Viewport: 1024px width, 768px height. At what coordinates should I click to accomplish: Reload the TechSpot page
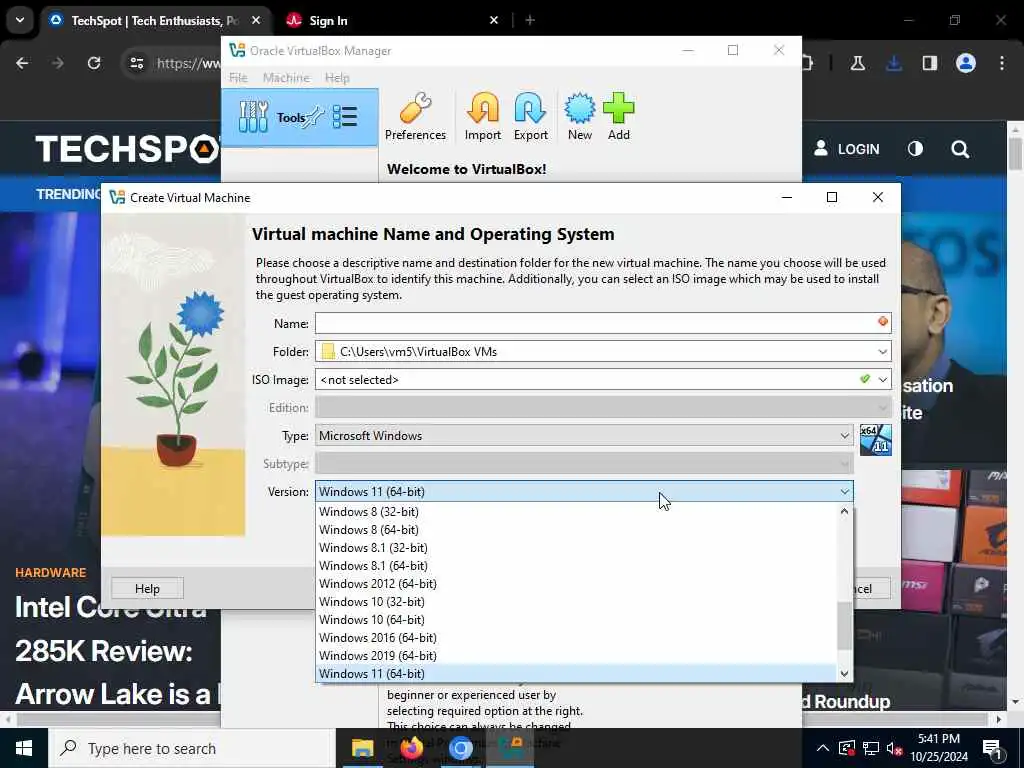(x=94, y=63)
